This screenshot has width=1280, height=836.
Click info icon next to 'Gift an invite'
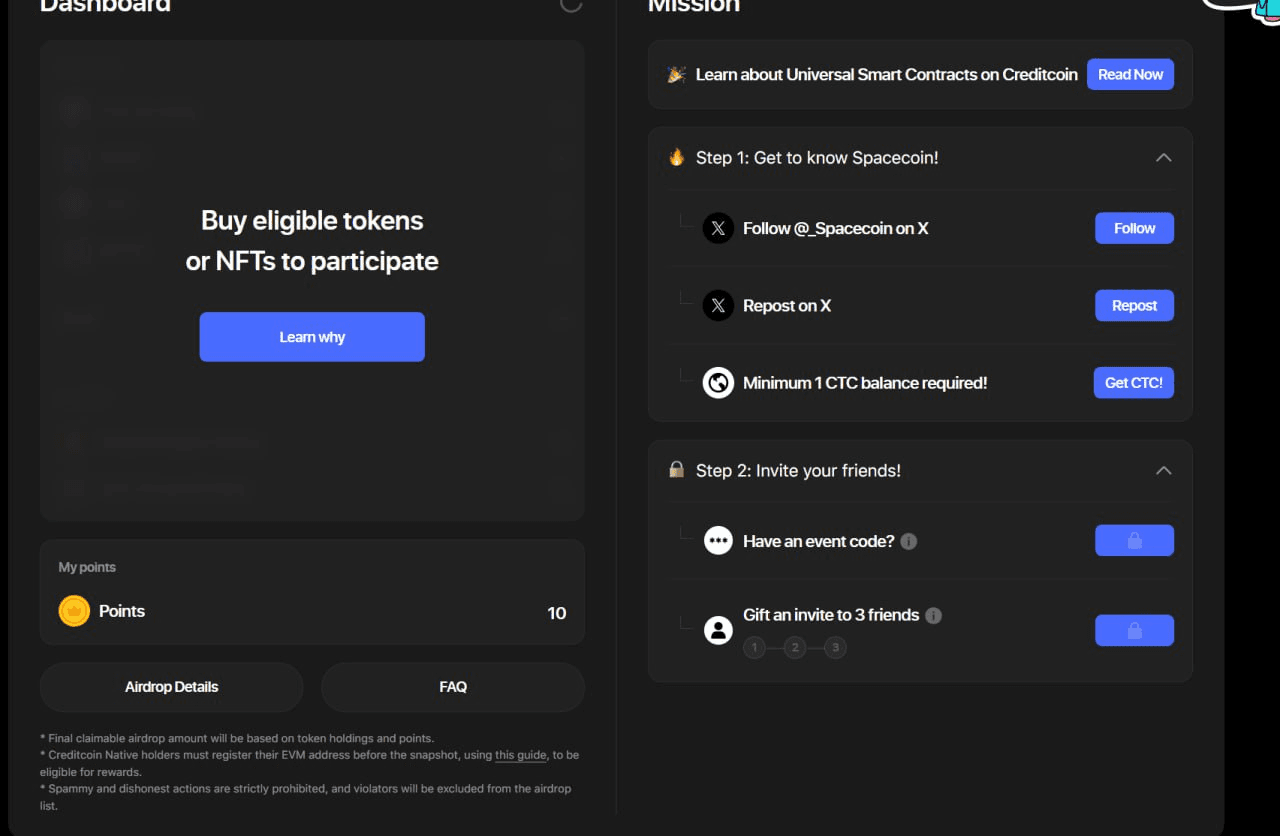point(933,615)
